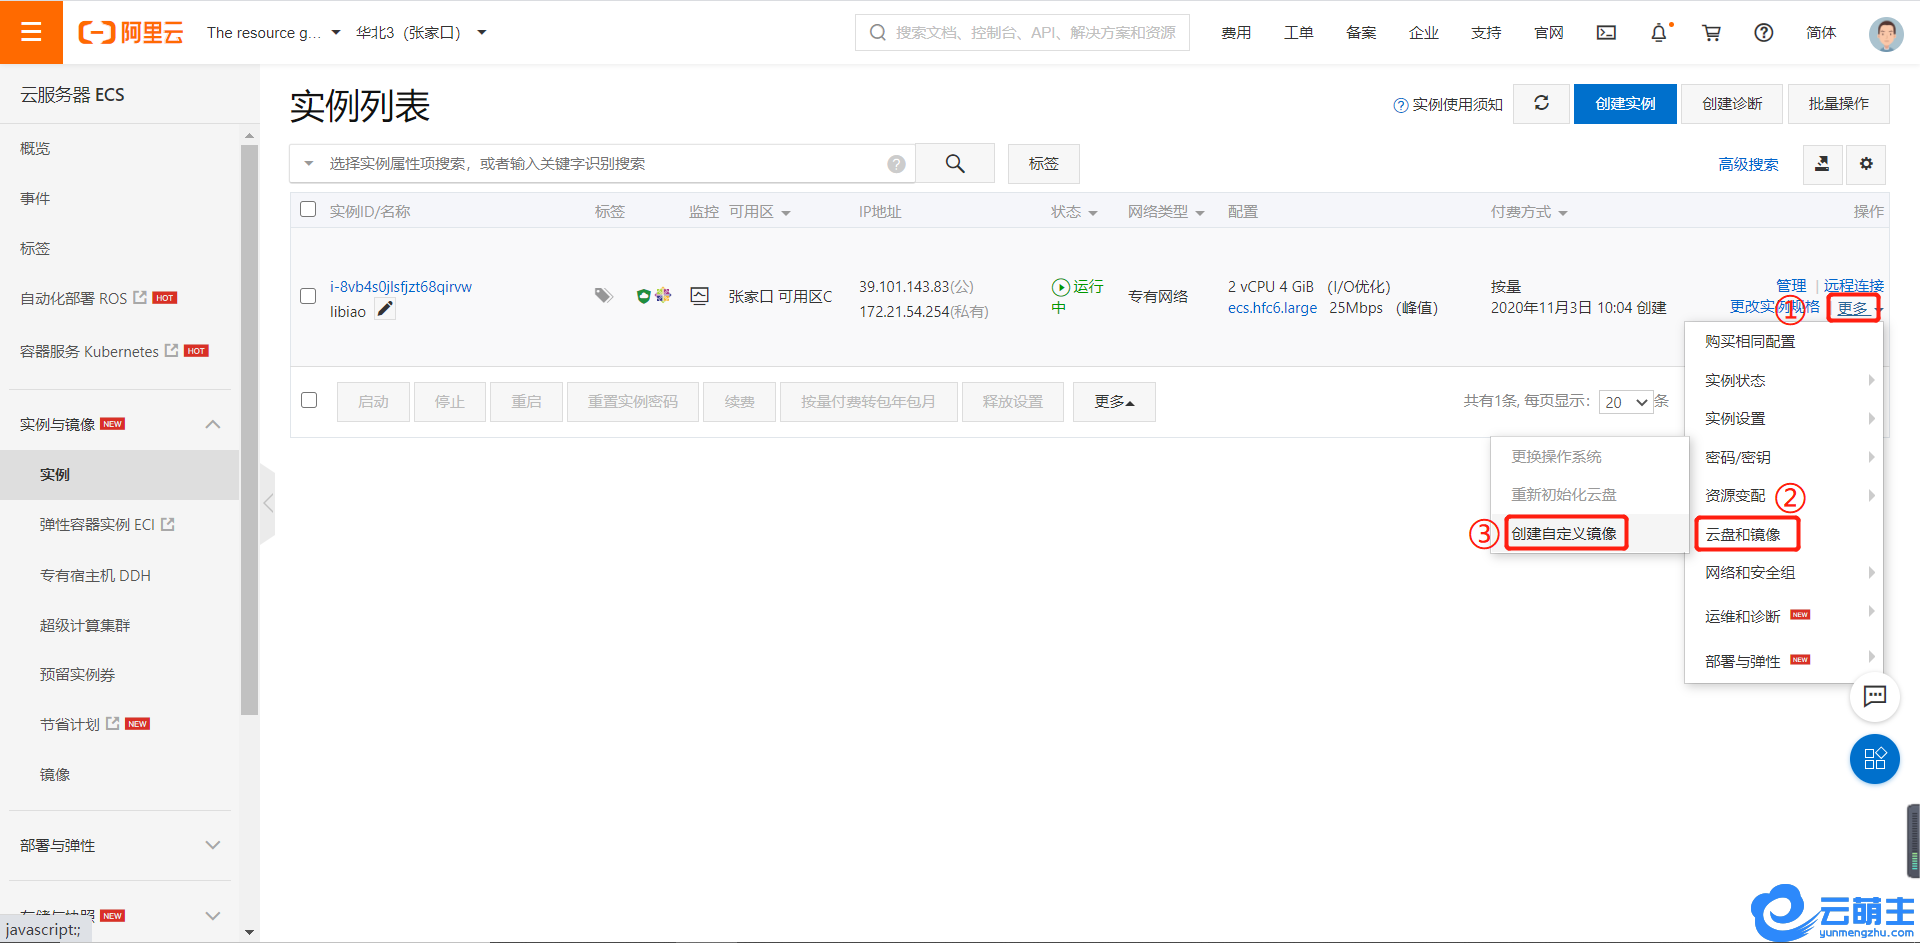
Task: Click the refresh instance list icon
Action: coord(1541,103)
